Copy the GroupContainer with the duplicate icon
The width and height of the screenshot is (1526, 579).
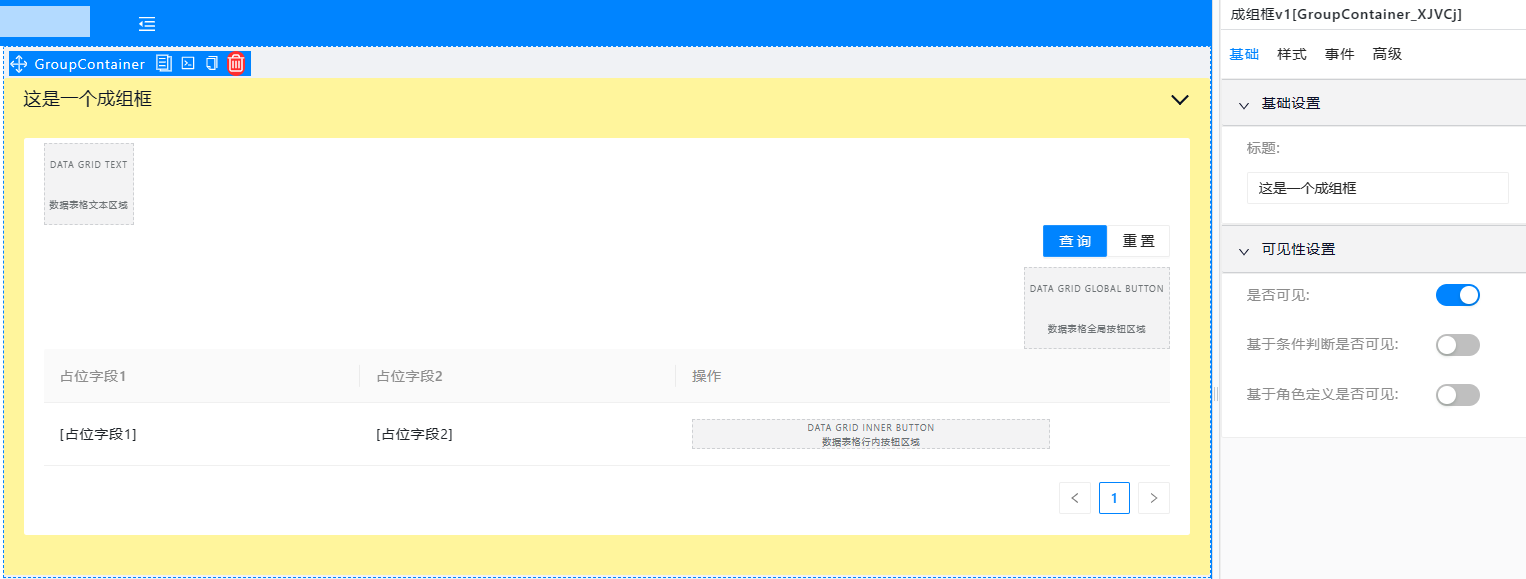pos(211,63)
